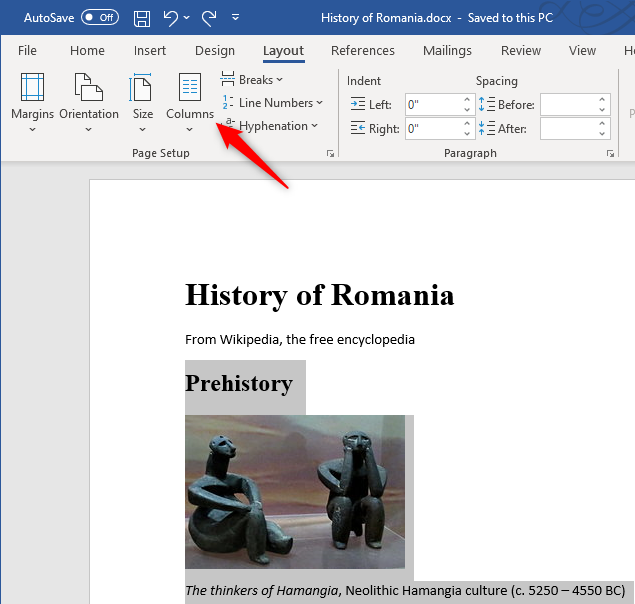Open the Line Numbers dropdown
This screenshot has height=604, width=635.
tap(272, 103)
